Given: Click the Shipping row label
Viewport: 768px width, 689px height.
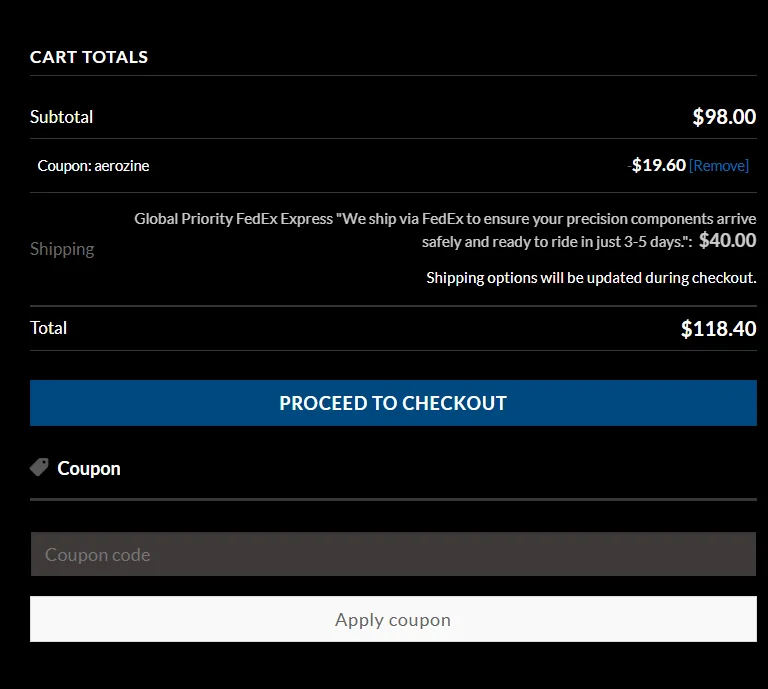Looking at the screenshot, I should (x=62, y=249).
